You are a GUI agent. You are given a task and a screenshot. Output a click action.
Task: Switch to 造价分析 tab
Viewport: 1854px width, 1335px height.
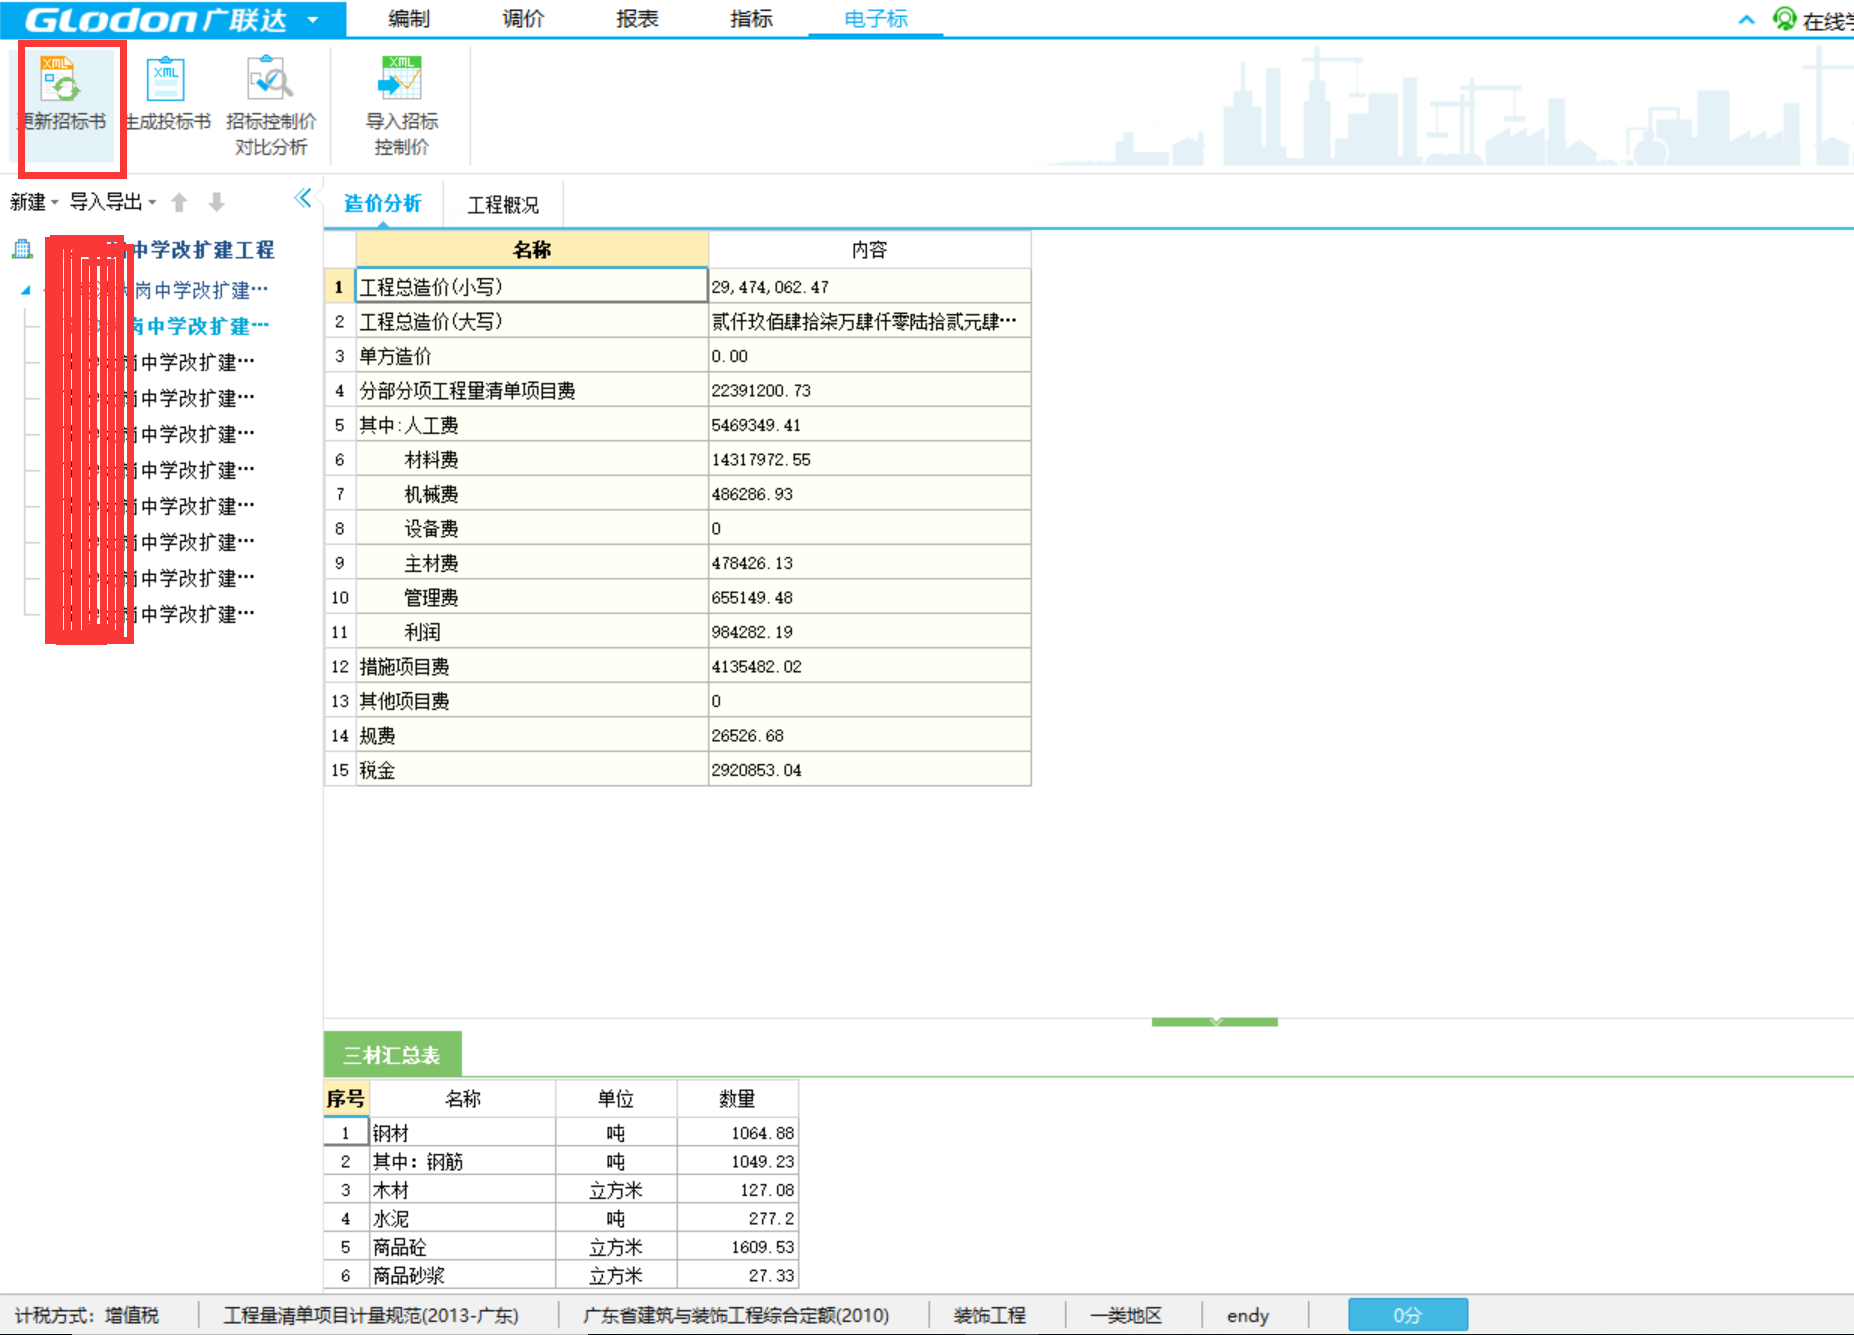click(x=383, y=204)
